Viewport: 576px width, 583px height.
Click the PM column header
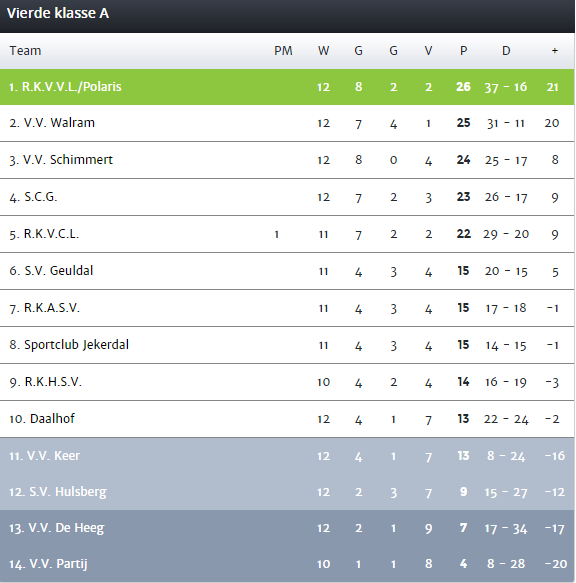tap(283, 51)
